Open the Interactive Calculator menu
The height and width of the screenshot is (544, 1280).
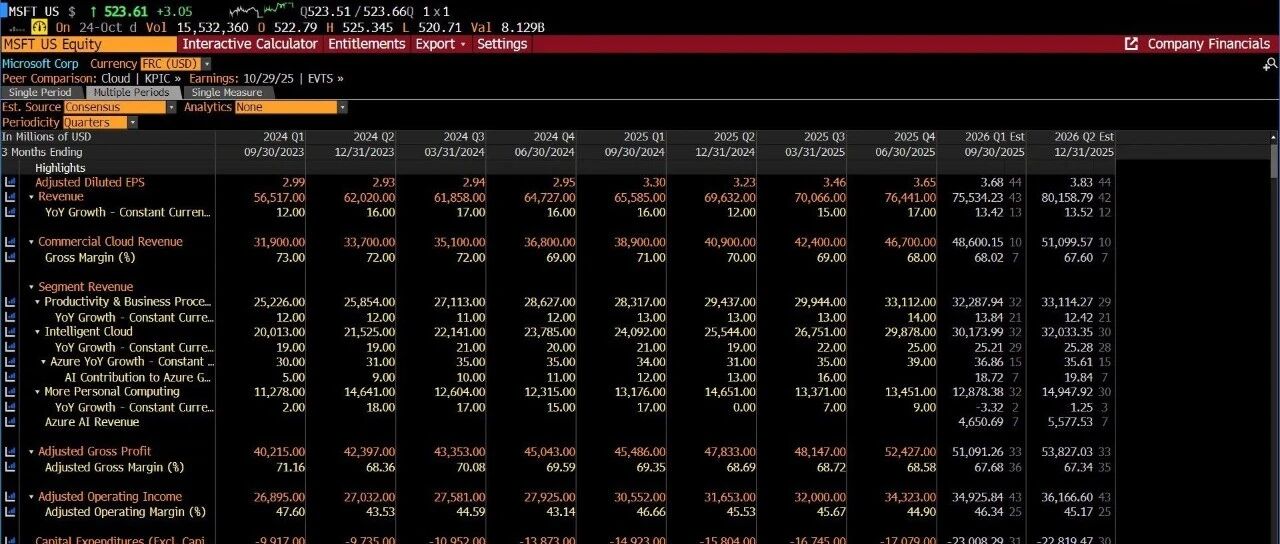[250, 44]
